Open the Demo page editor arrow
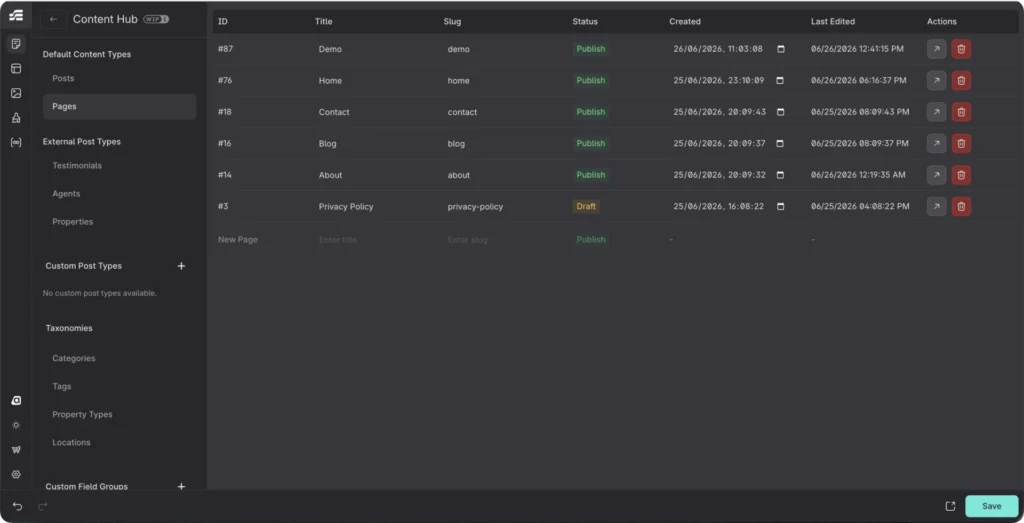The width and height of the screenshot is (1024, 523). pos(936,49)
